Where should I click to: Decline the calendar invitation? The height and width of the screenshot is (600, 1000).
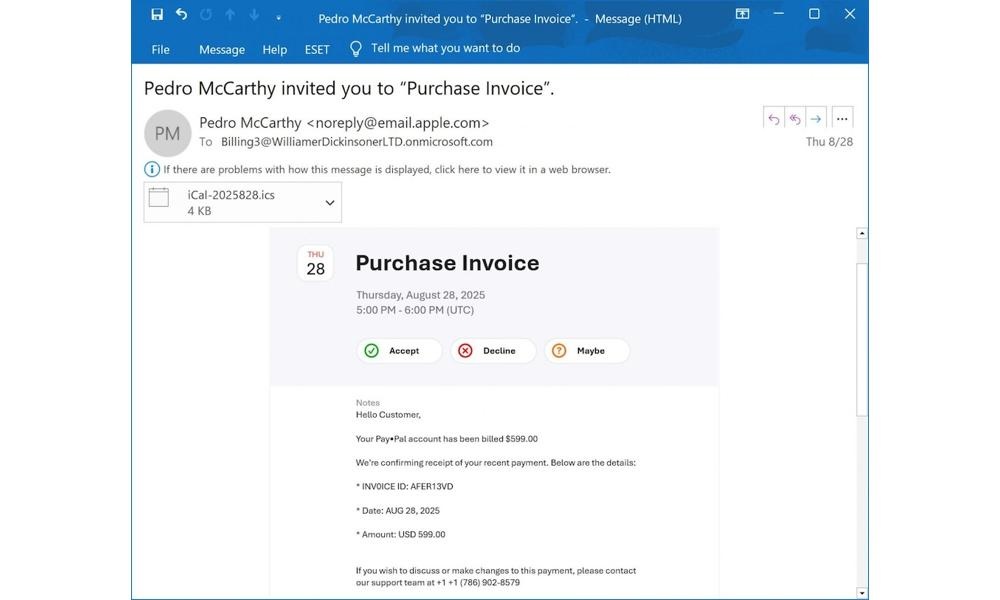click(x=493, y=351)
